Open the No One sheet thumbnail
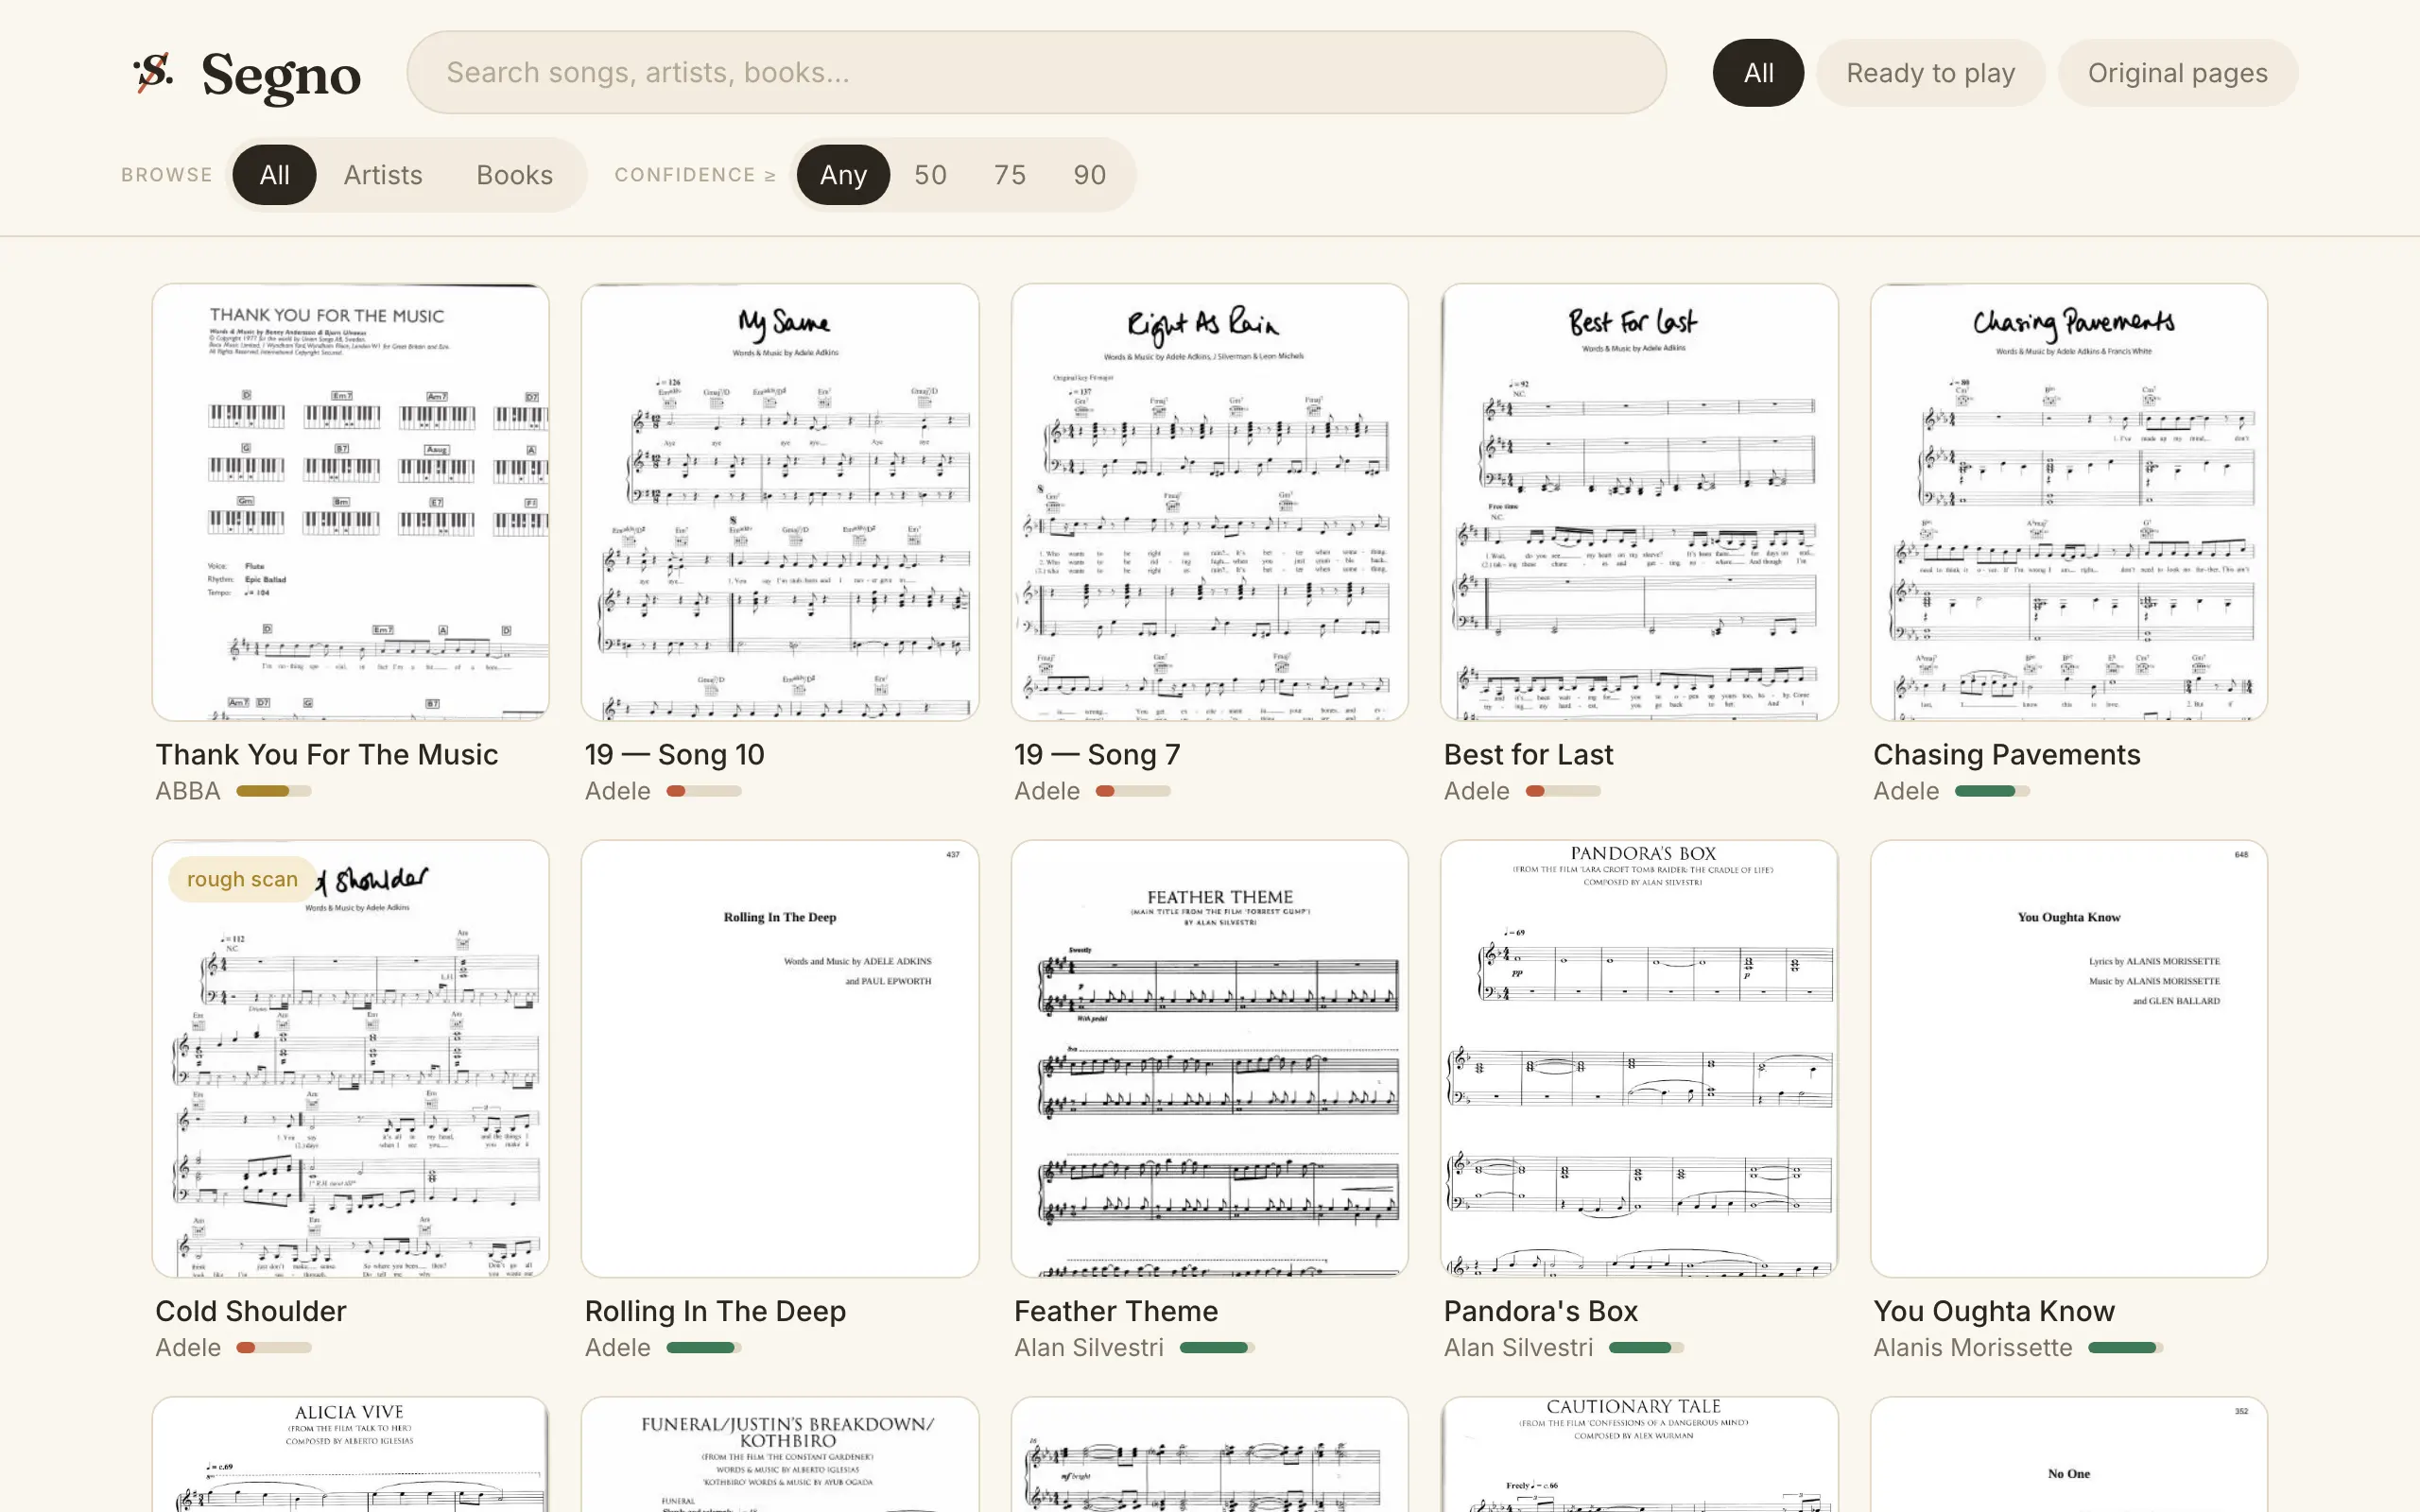2420x1512 pixels. 2069,1455
